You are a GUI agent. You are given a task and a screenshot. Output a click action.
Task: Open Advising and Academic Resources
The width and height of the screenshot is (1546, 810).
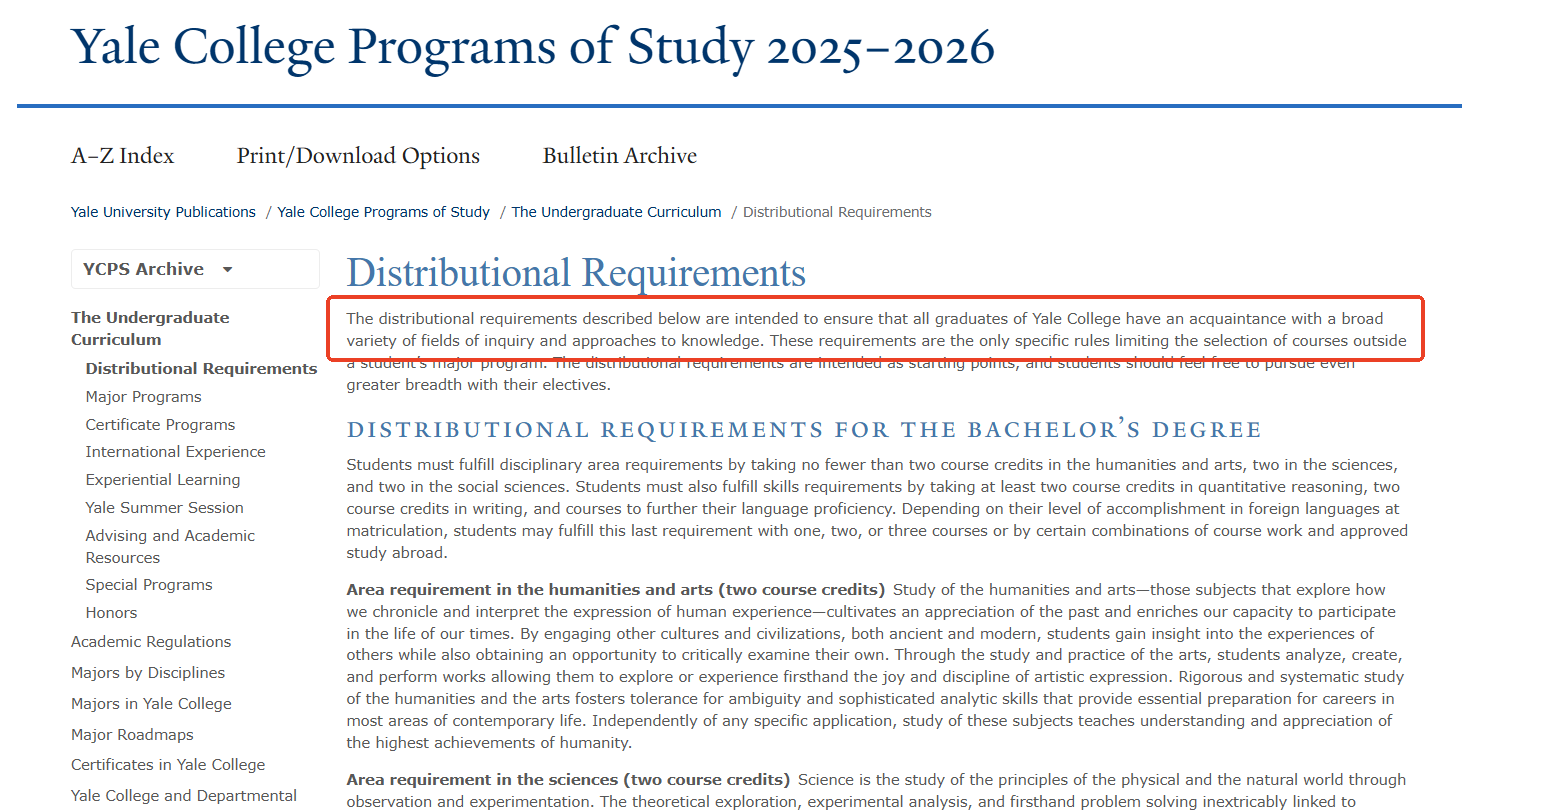(x=170, y=546)
